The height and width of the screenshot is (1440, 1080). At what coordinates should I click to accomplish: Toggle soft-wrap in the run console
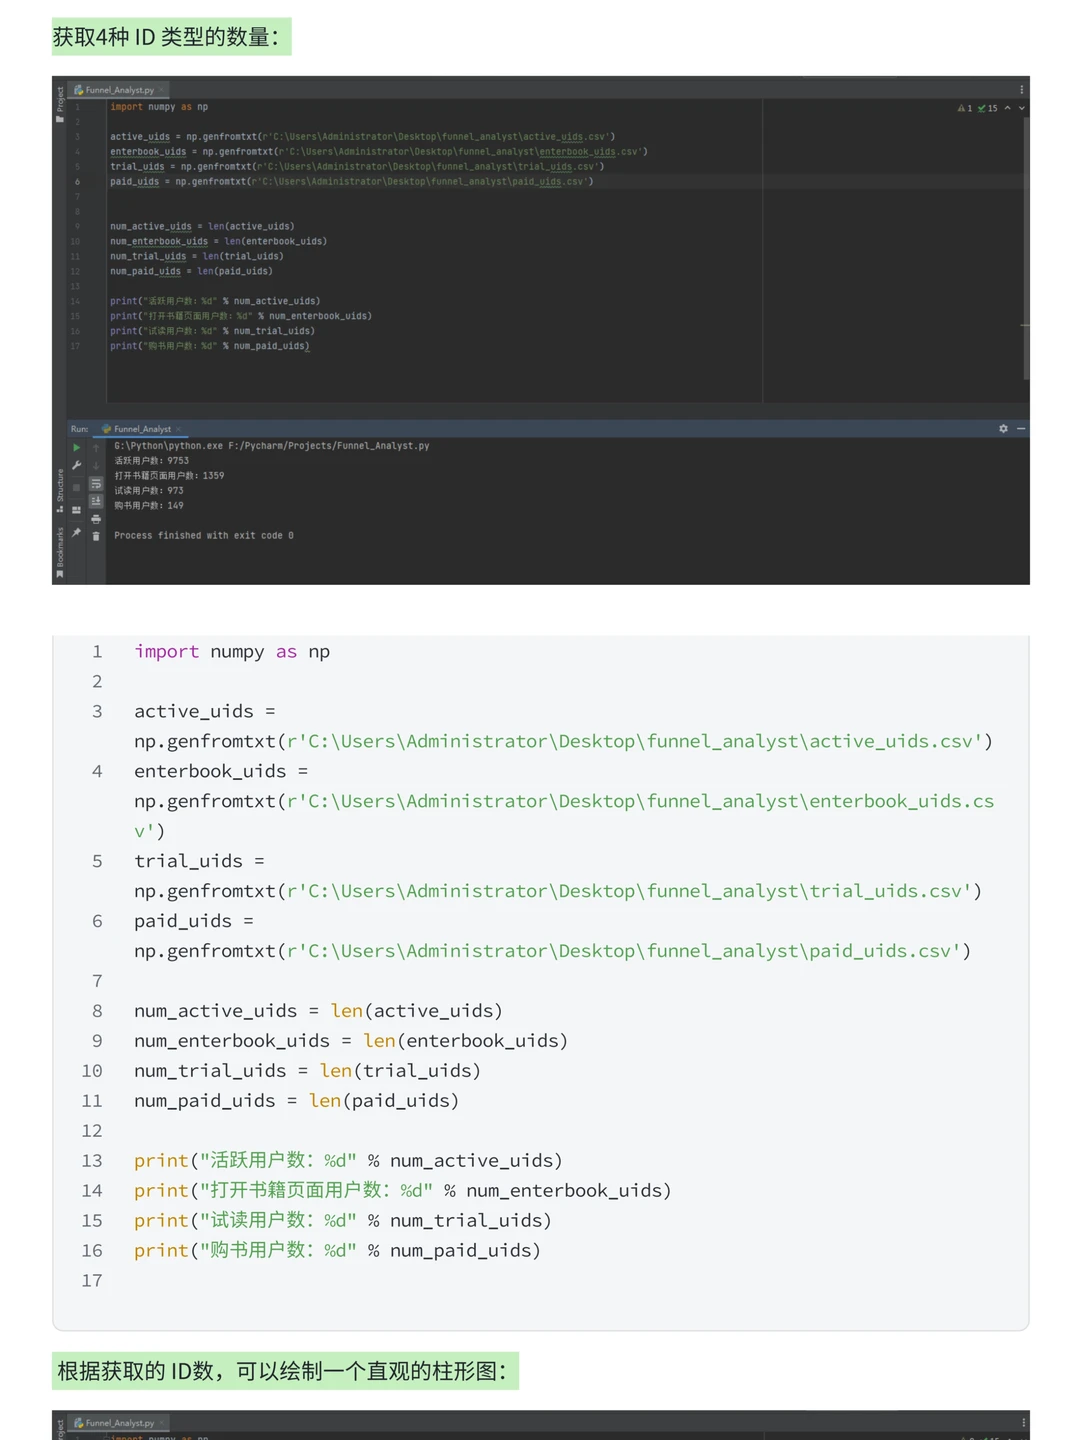pyautogui.click(x=96, y=484)
